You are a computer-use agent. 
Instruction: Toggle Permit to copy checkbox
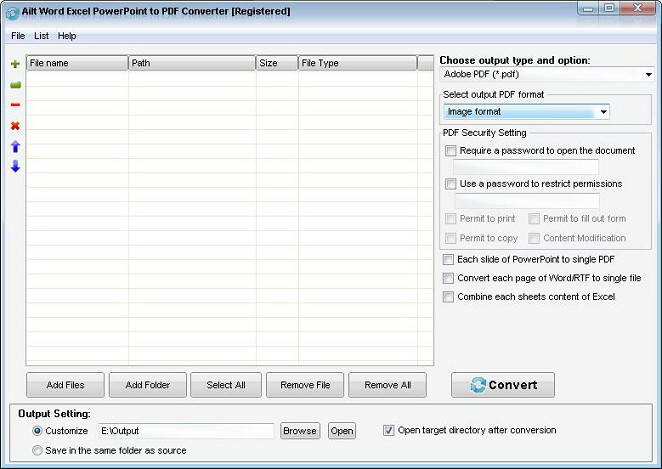point(451,238)
